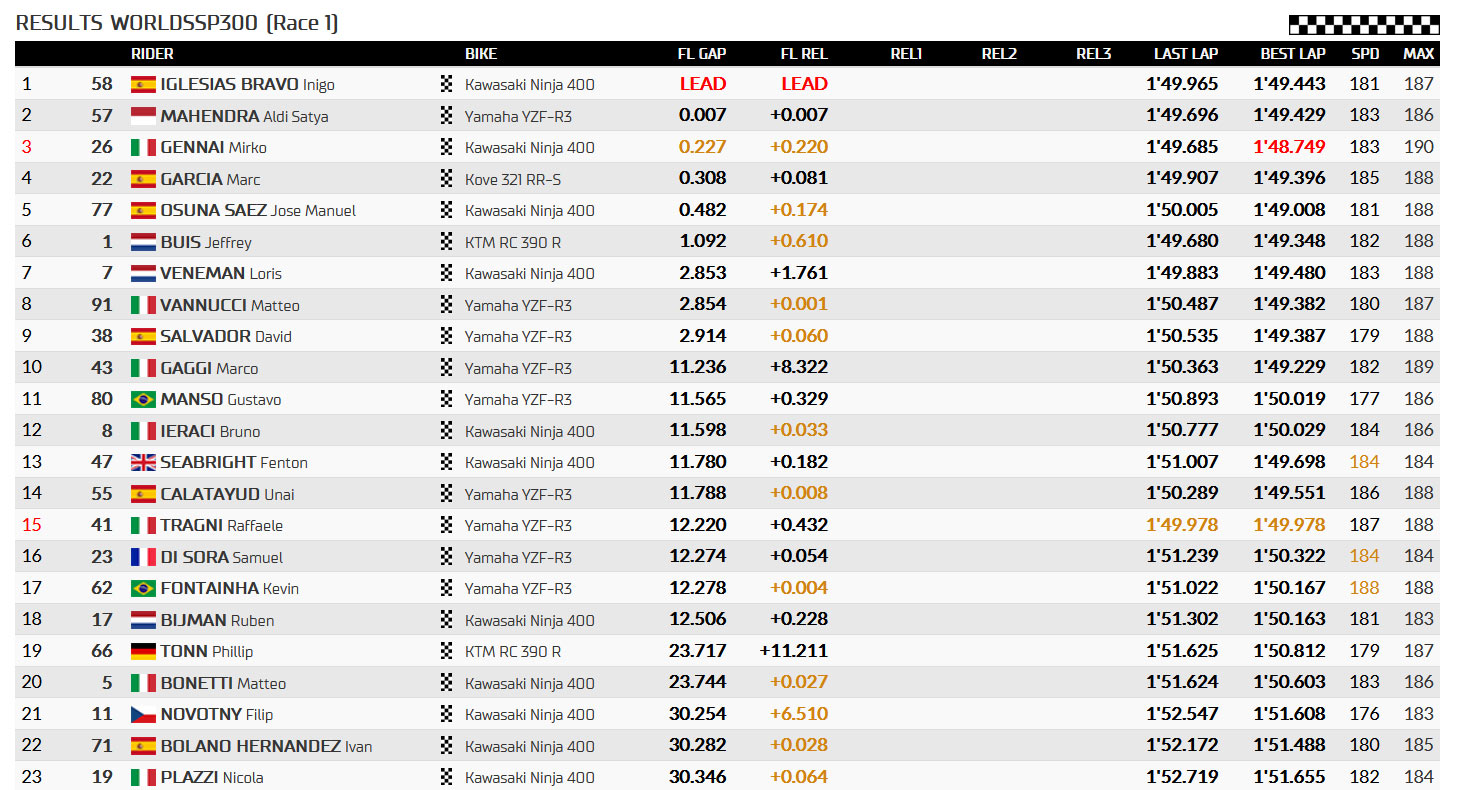Click the Spanish flag beside IGLESIAS BRAVO Inigo
This screenshot has width=1460, height=790.
coord(143,84)
